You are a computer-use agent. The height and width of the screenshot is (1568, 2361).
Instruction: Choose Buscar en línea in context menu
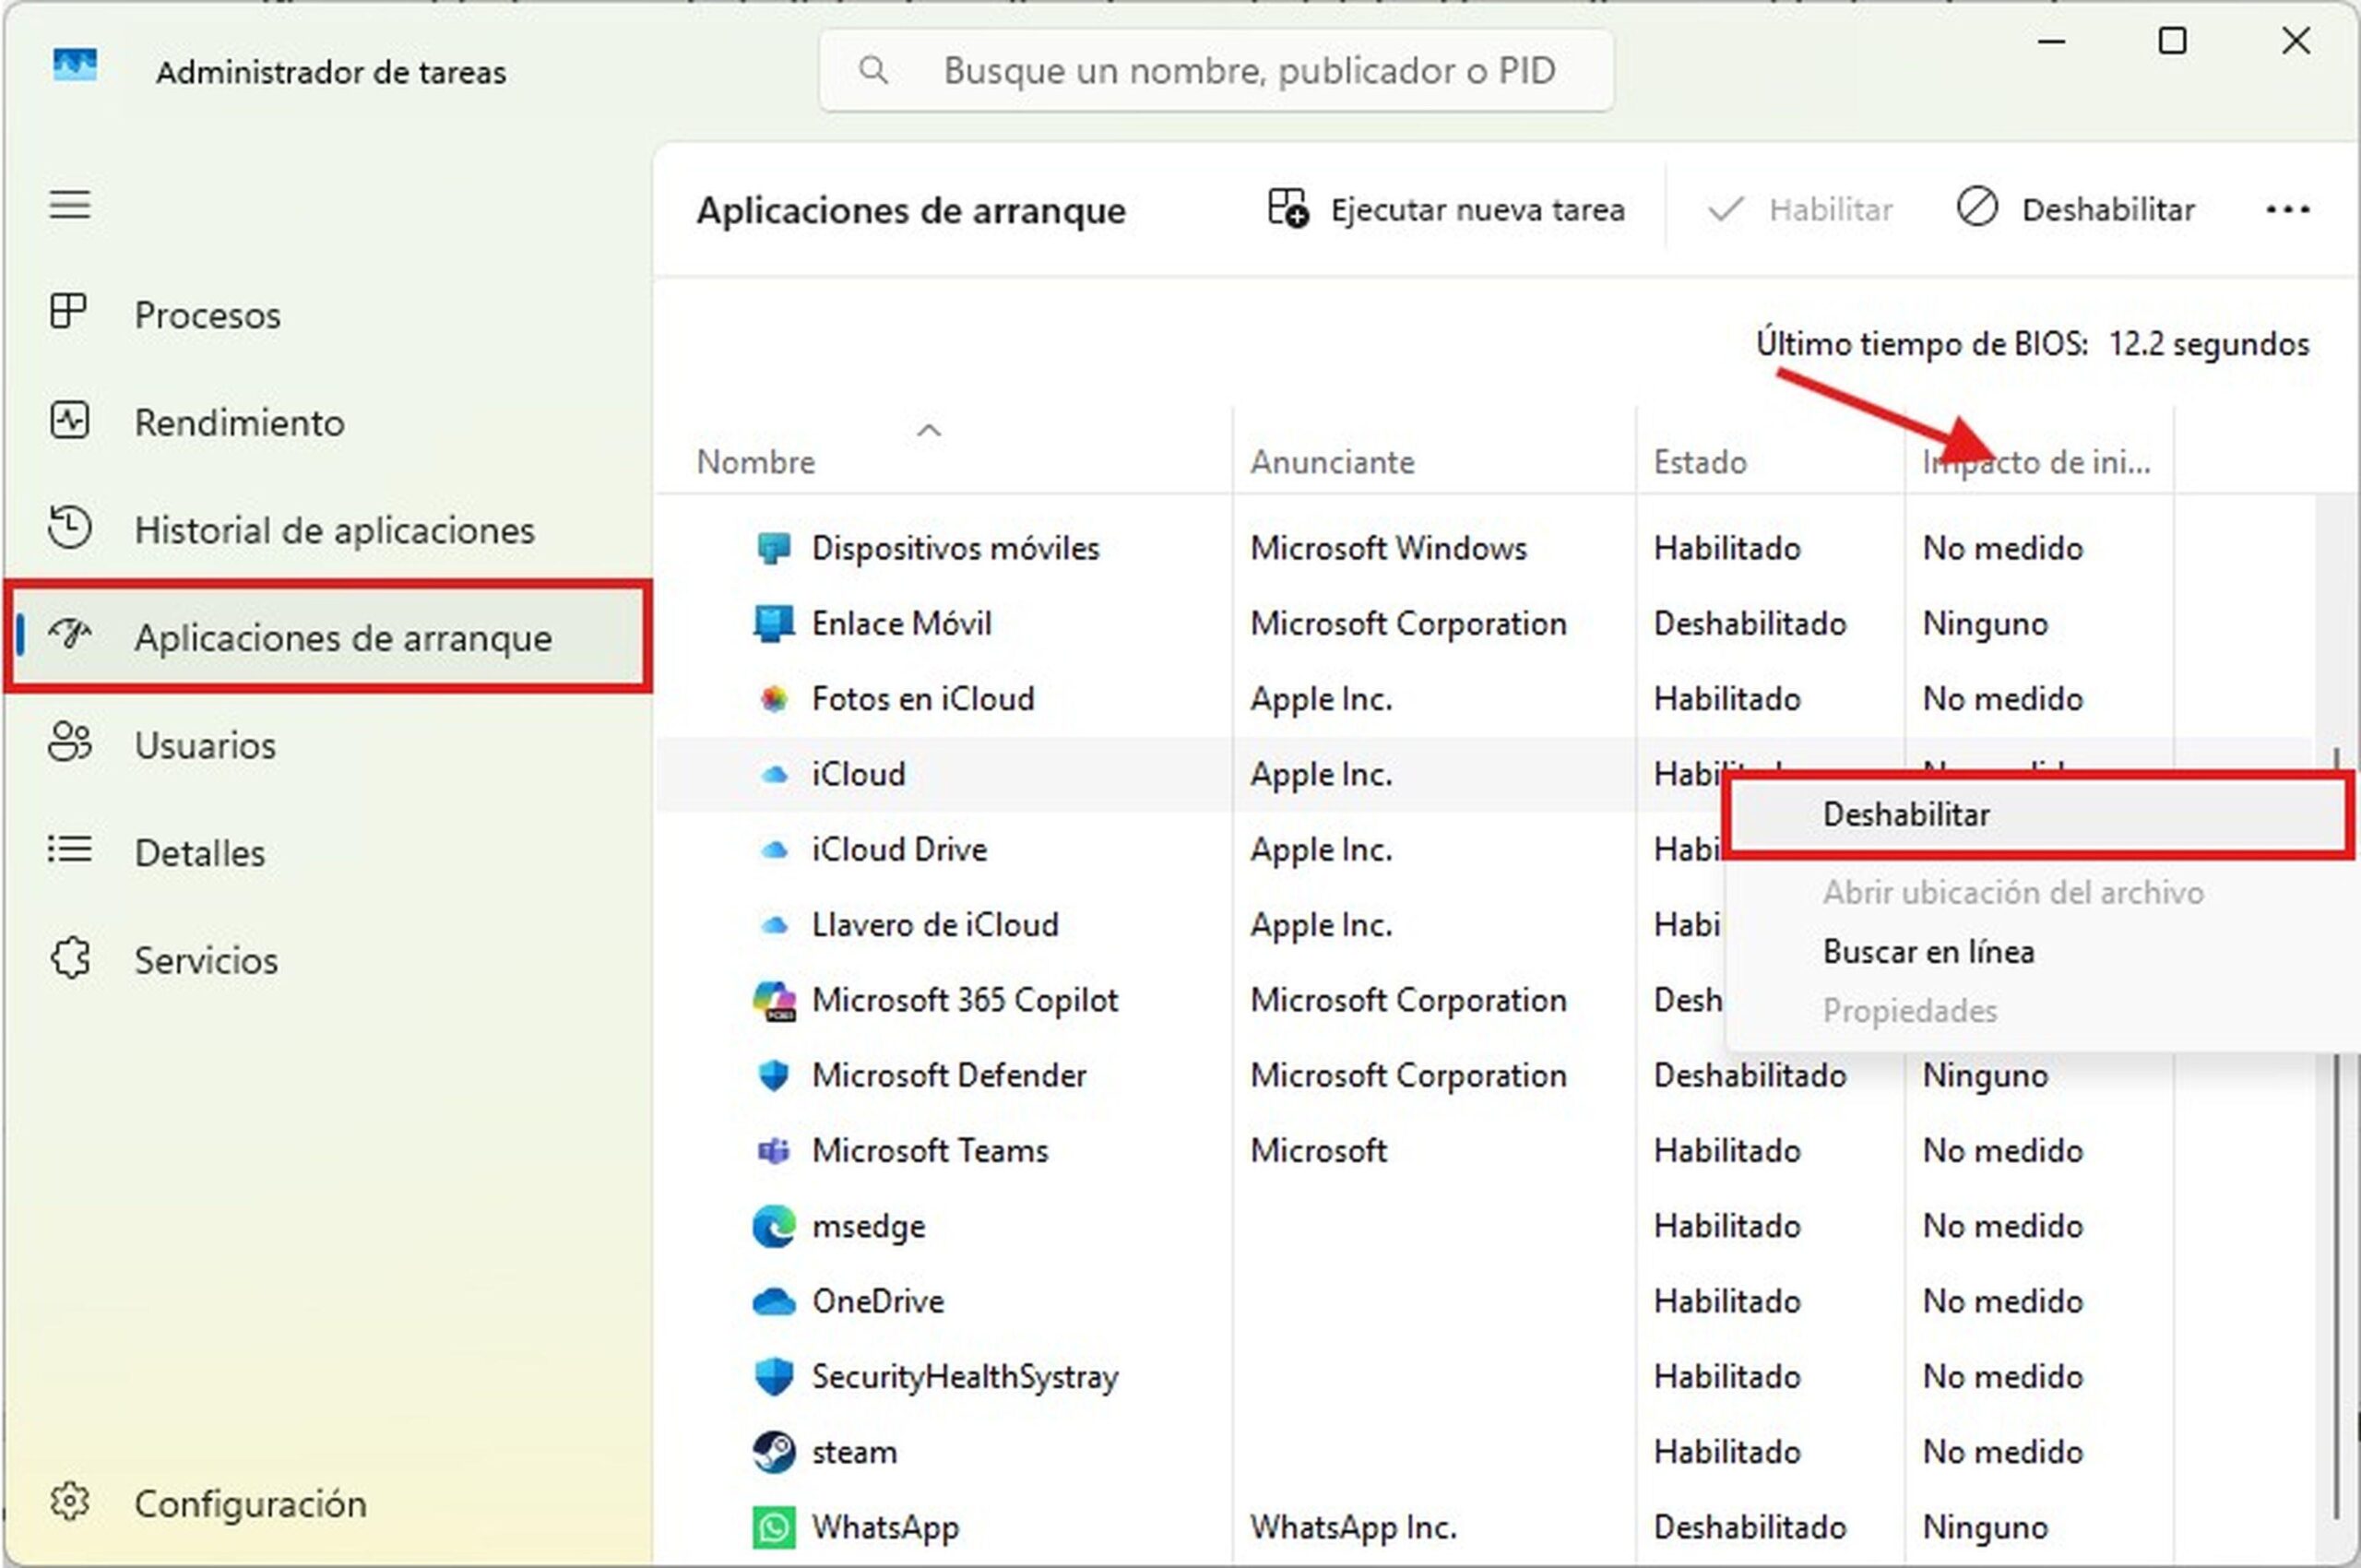click(x=1928, y=951)
